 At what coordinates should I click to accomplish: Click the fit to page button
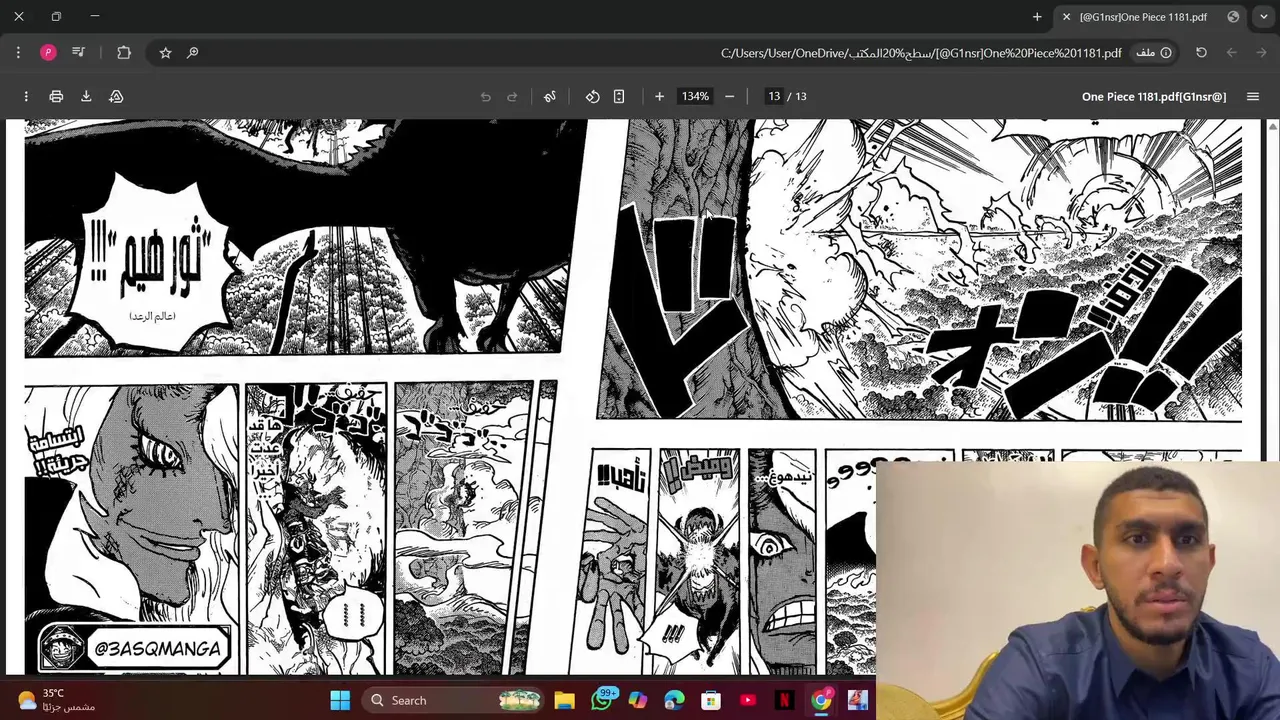click(x=619, y=96)
